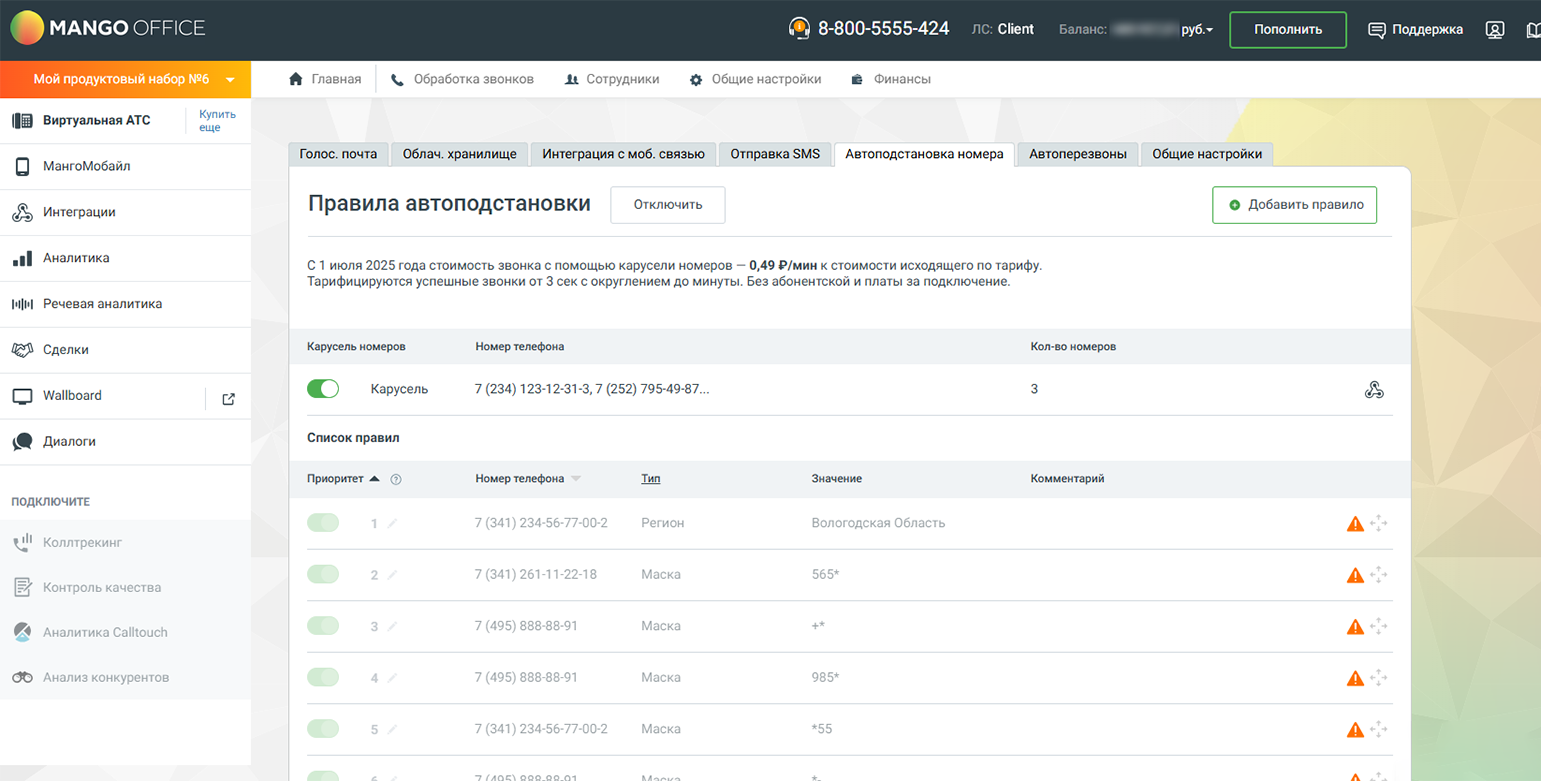Click the help icon next to Приоритет
Screen dimensions: 1541x781
tap(396, 480)
